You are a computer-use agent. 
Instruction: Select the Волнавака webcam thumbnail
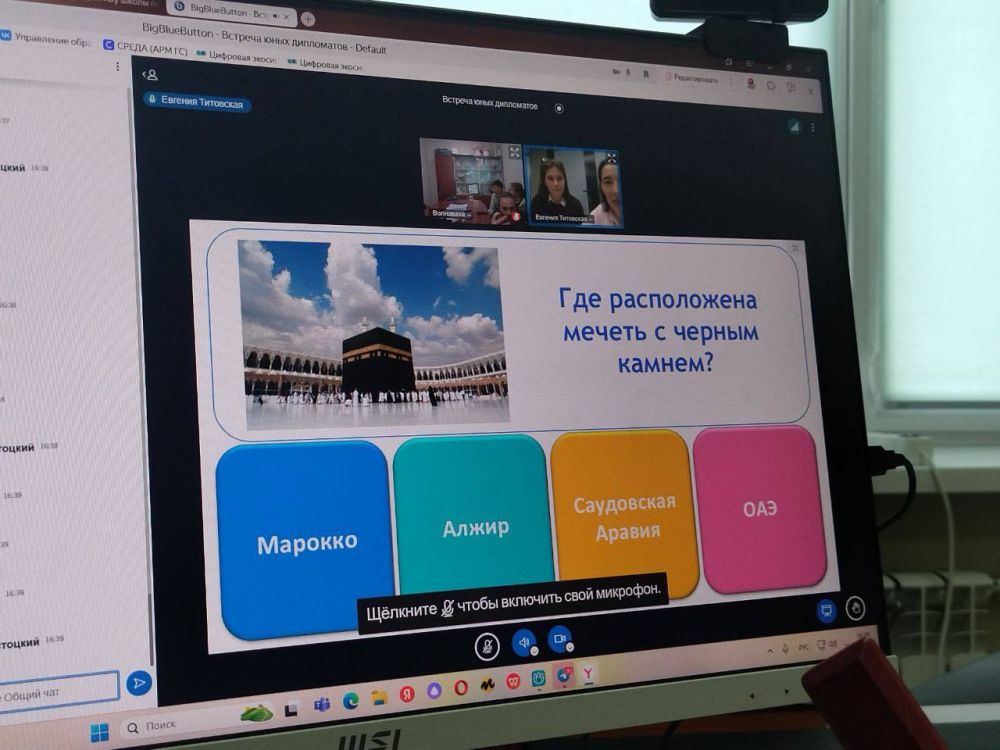[x=472, y=181]
